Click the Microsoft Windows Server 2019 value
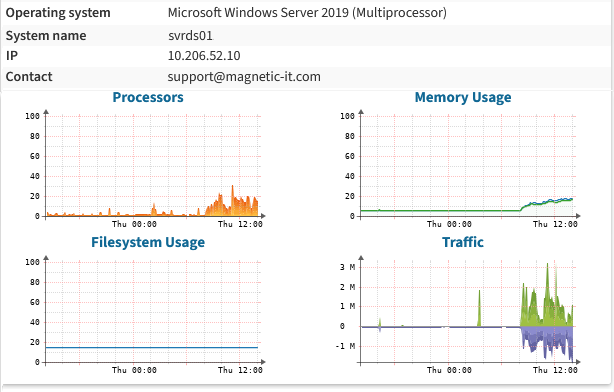The image size is (614, 392). pos(307,13)
